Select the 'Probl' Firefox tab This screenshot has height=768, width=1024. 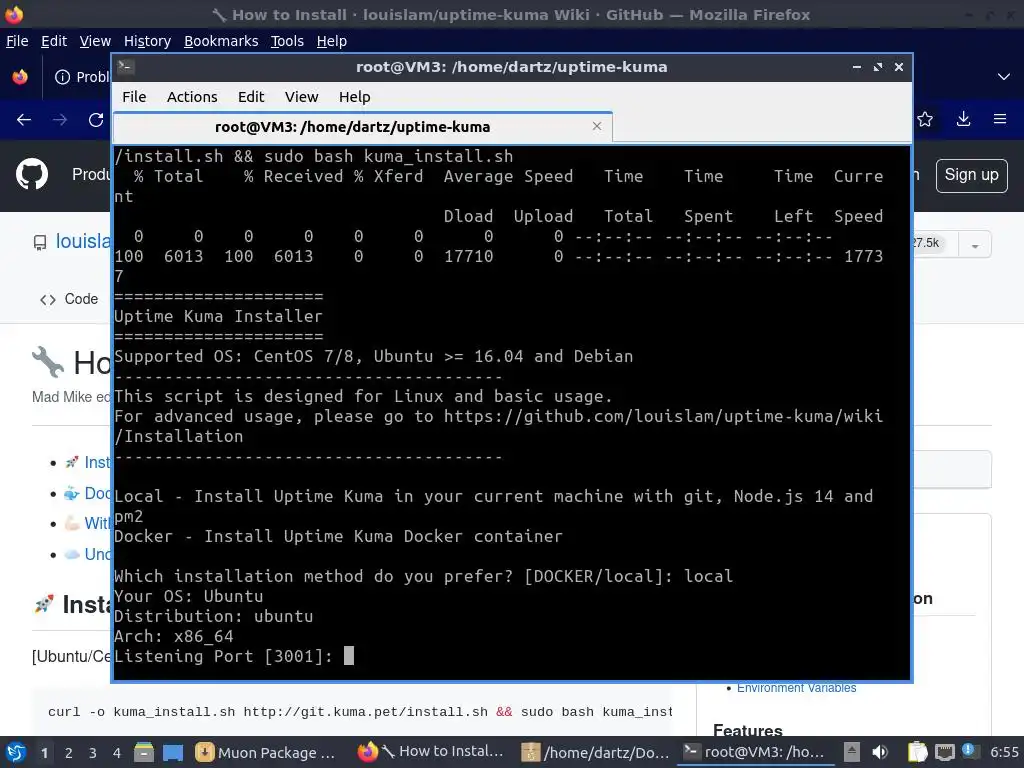(x=82, y=77)
